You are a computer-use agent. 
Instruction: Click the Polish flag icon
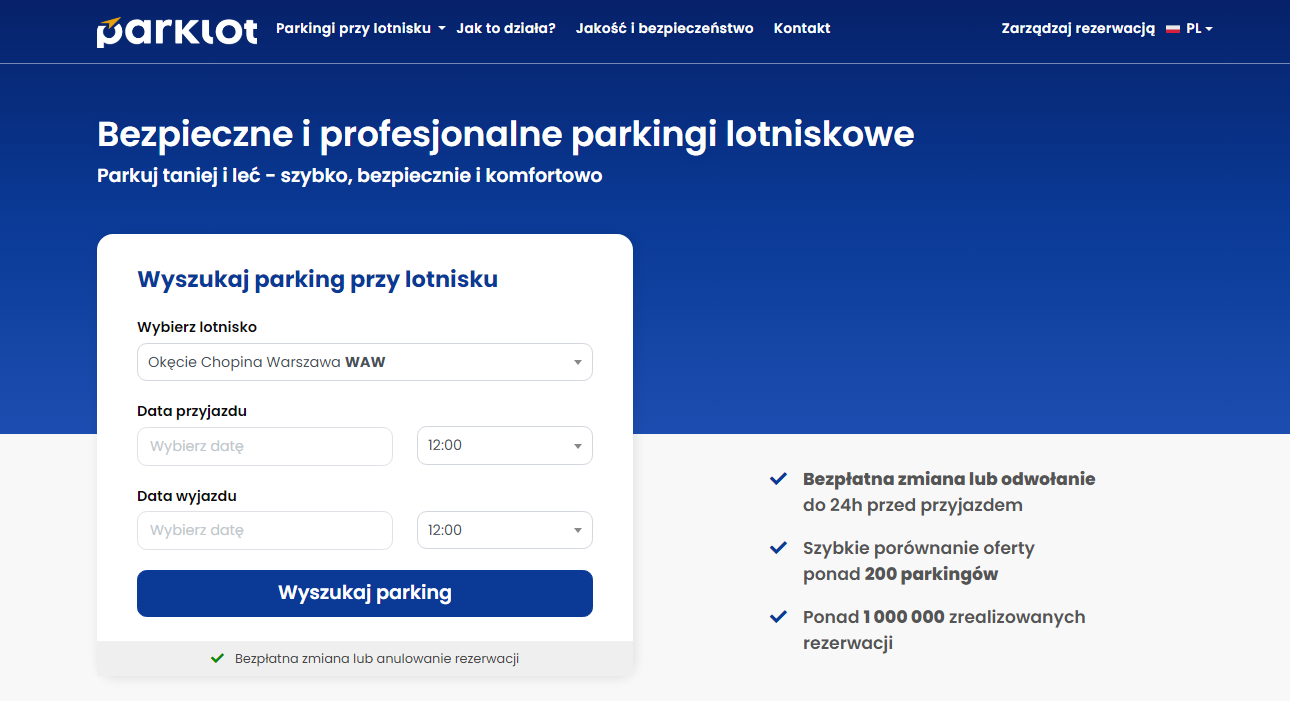[x=1173, y=29]
